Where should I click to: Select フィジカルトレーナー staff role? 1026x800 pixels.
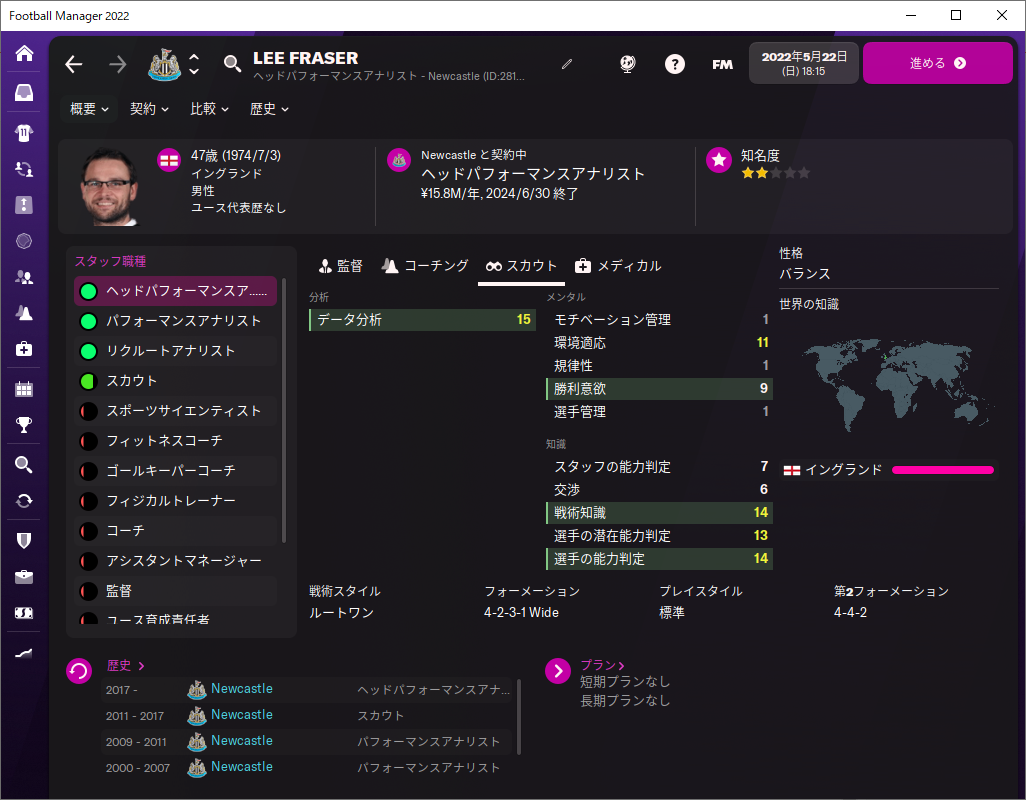(175, 501)
